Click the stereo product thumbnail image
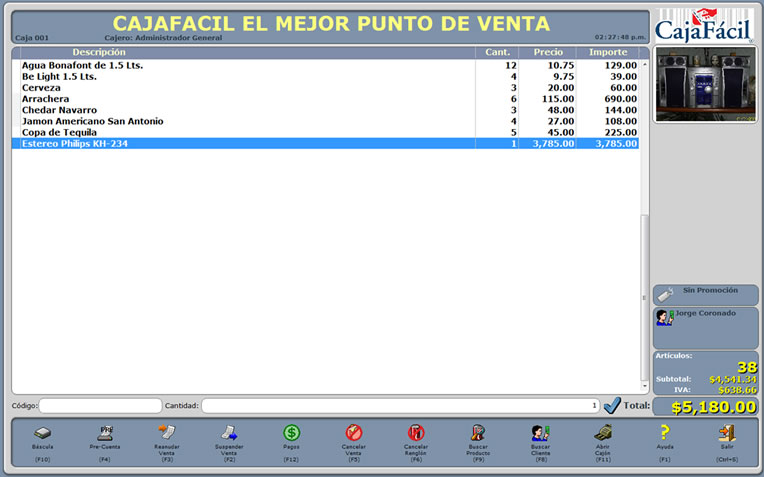 tap(705, 84)
